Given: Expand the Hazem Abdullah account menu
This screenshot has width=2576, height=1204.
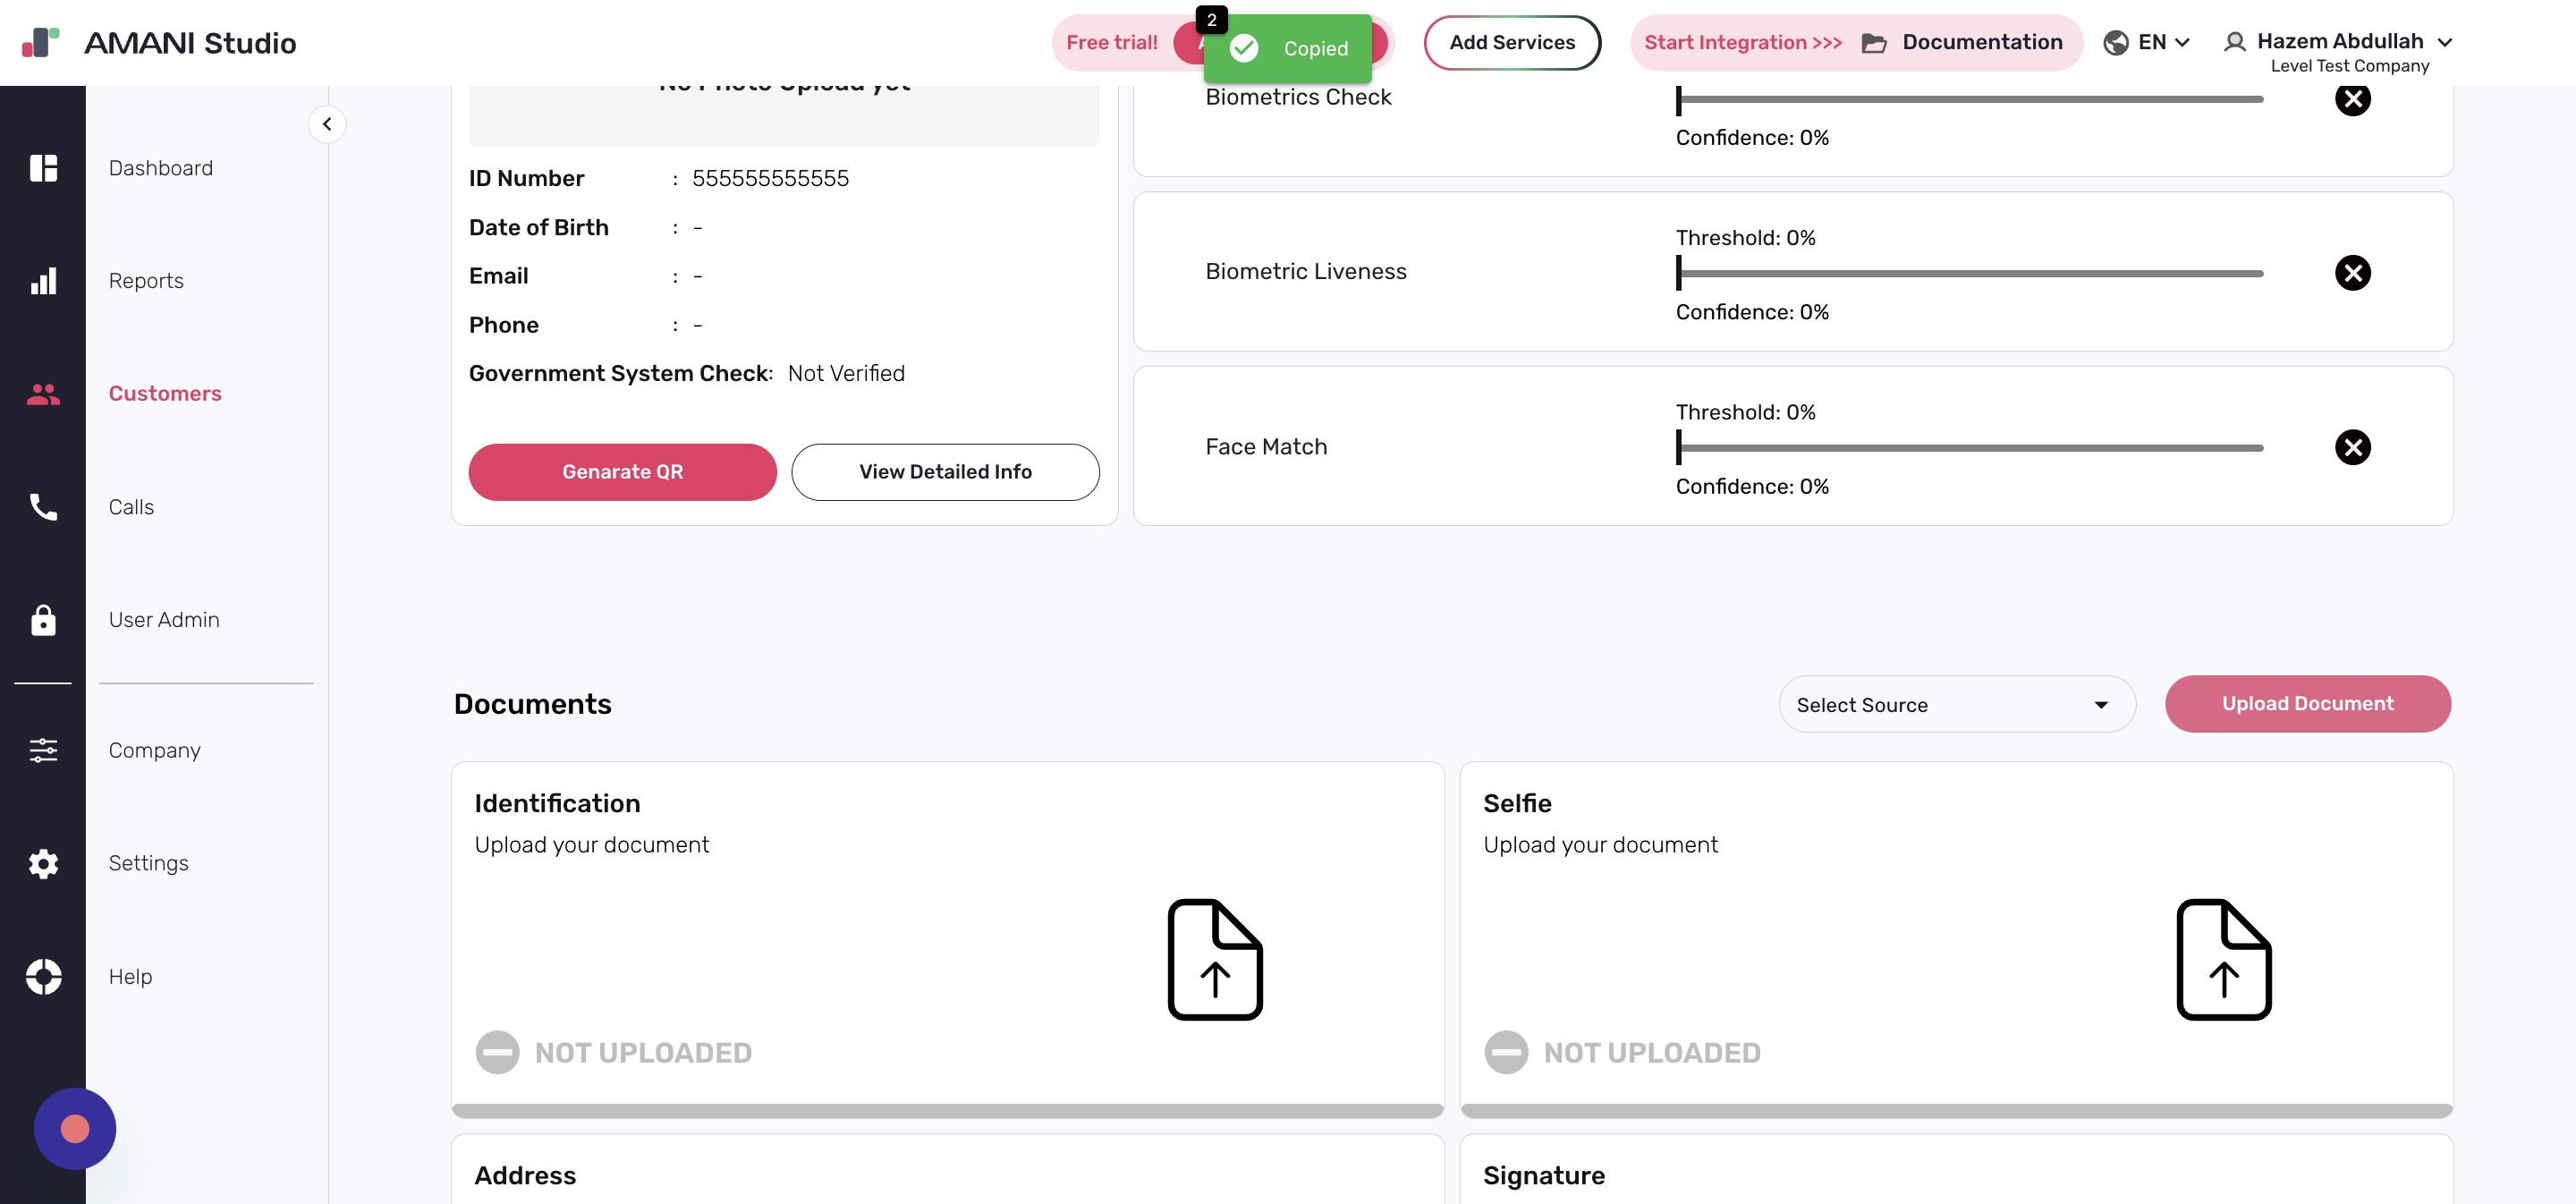Looking at the screenshot, I should coord(2338,42).
